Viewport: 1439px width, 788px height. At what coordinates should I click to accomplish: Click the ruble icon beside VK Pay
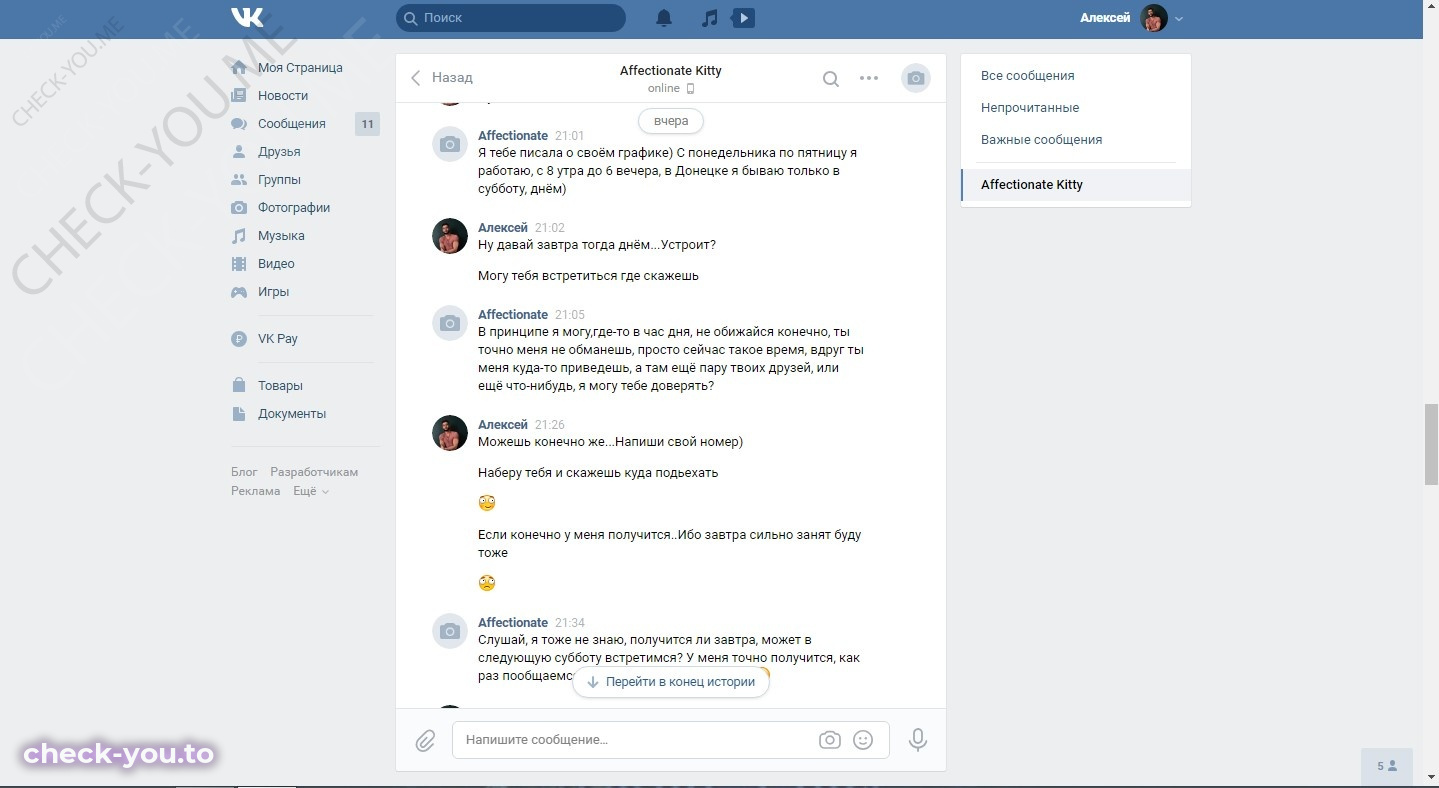(x=239, y=339)
